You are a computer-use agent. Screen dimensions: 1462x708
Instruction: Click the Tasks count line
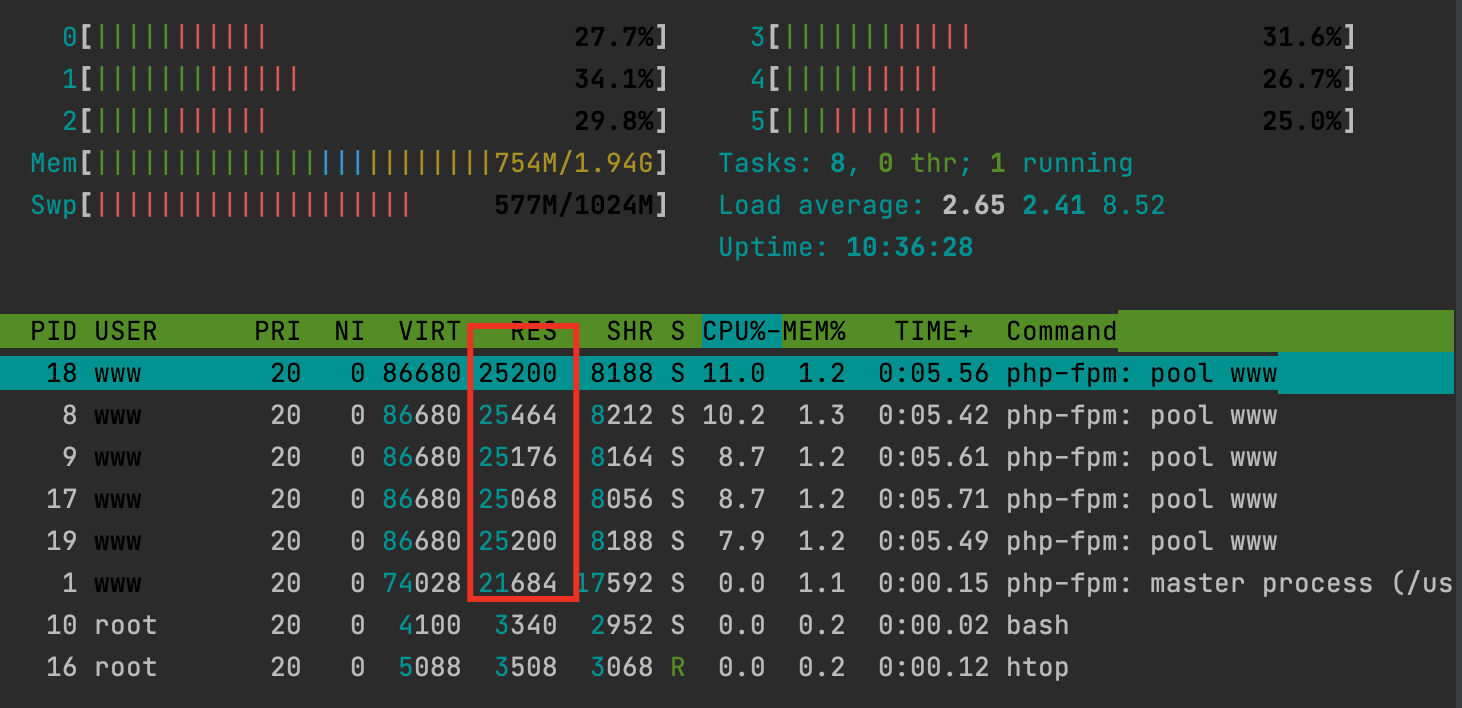click(x=926, y=163)
